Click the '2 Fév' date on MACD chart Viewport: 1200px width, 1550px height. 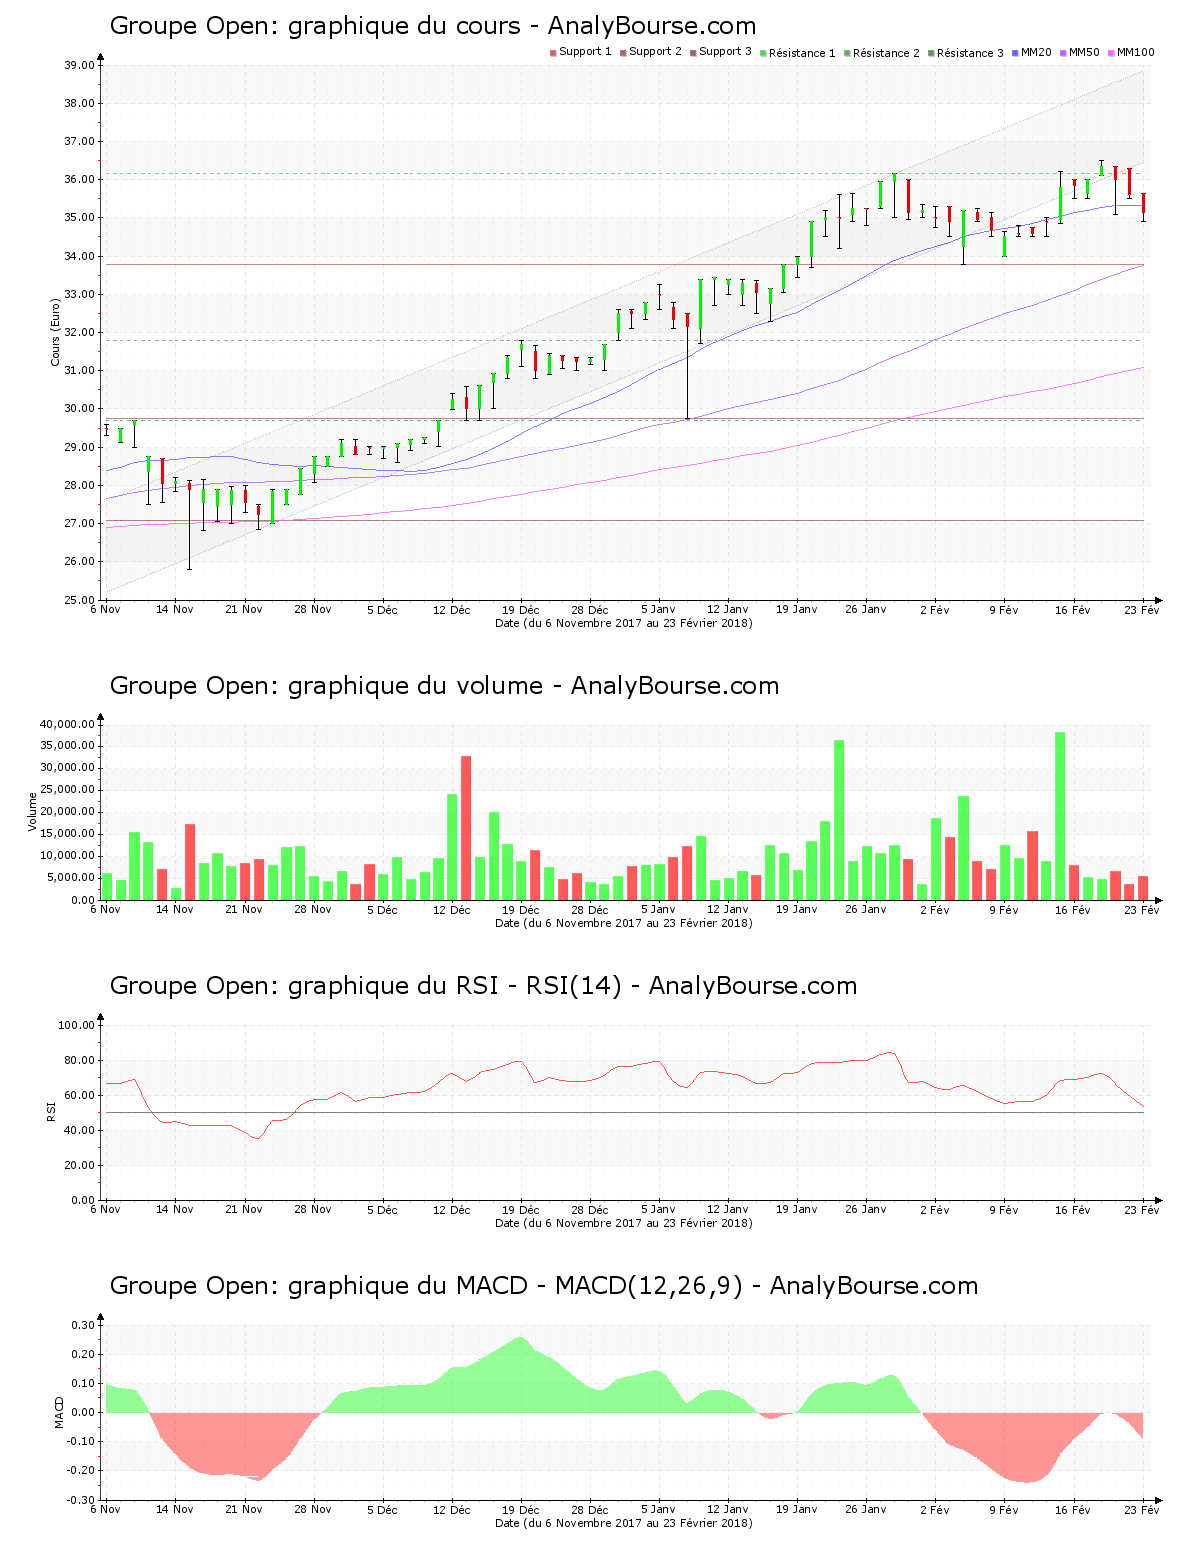coord(935,1510)
